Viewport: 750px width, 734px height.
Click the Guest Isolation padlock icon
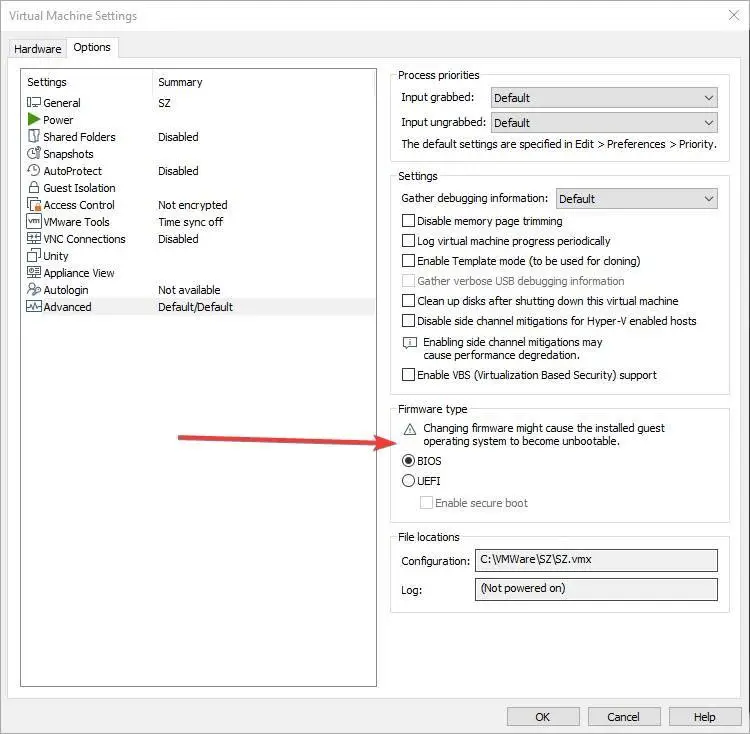(33, 187)
